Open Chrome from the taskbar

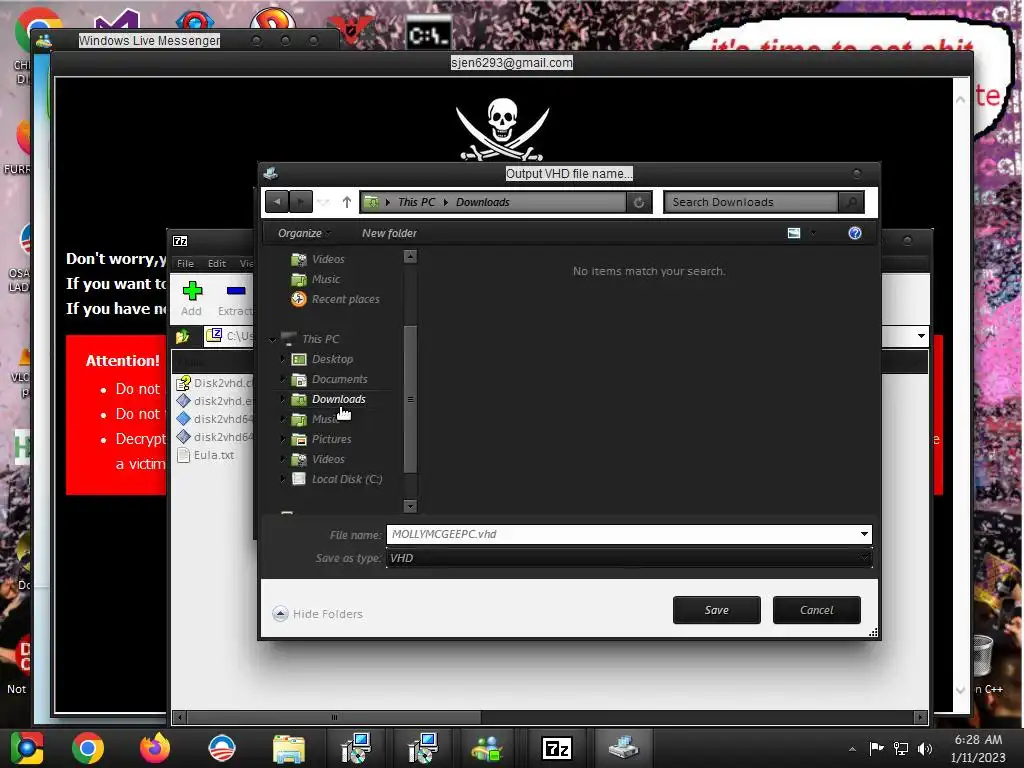tap(88, 748)
